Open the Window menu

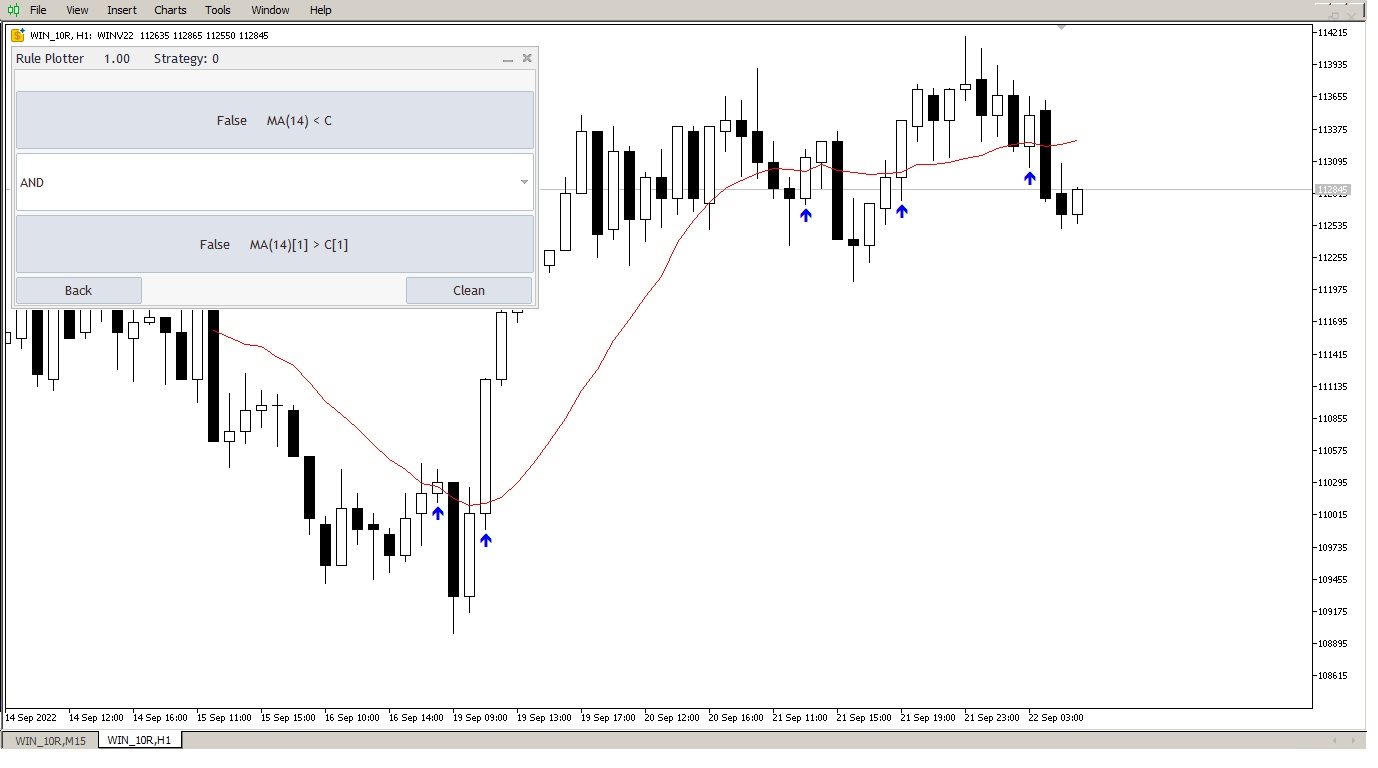point(270,10)
